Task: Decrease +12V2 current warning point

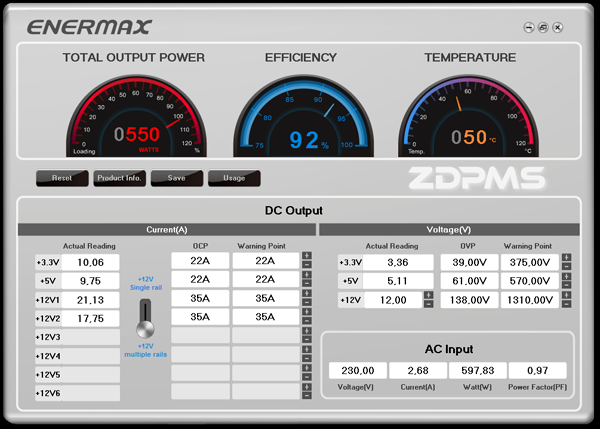Action: point(307,321)
